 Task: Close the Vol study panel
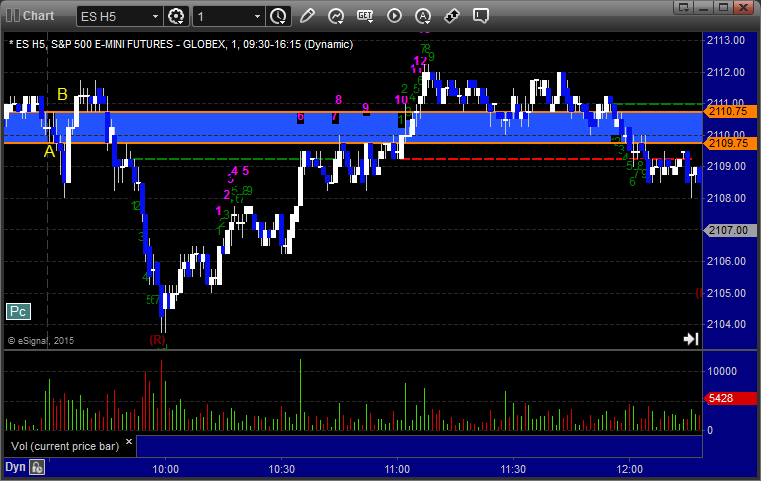pos(129,442)
